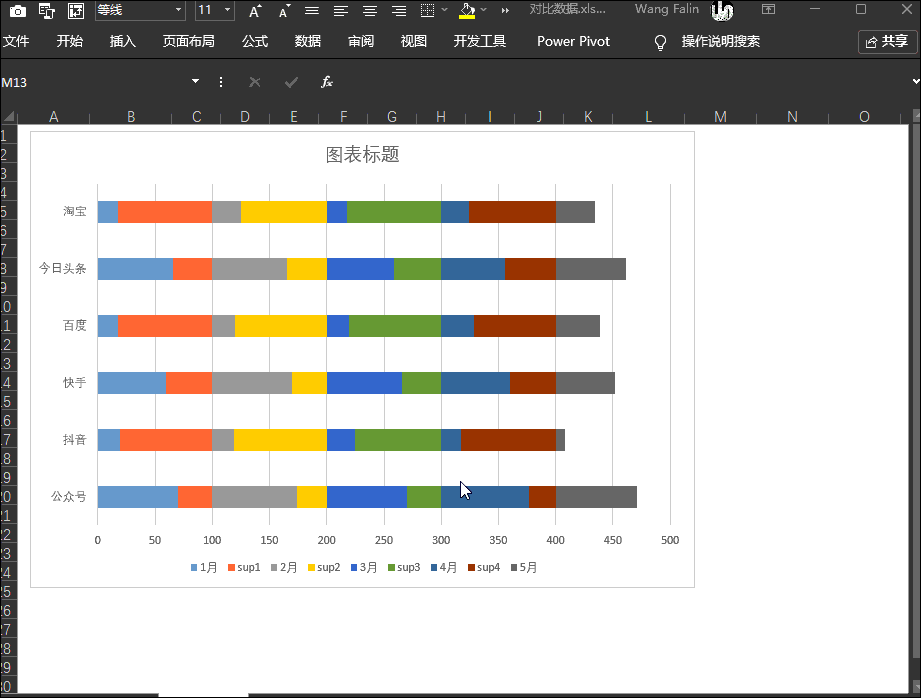Open the 文件 menu tab

pos(16,41)
